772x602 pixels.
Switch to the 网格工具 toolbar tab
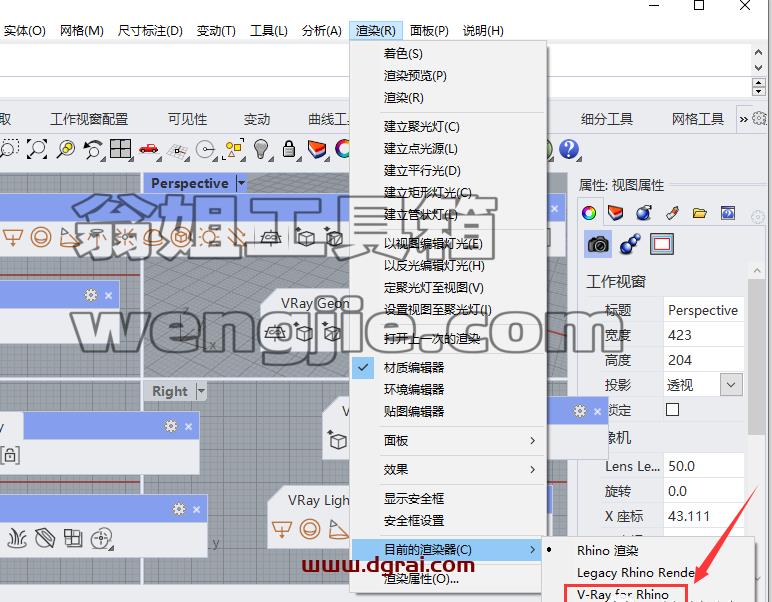click(x=698, y=119)
